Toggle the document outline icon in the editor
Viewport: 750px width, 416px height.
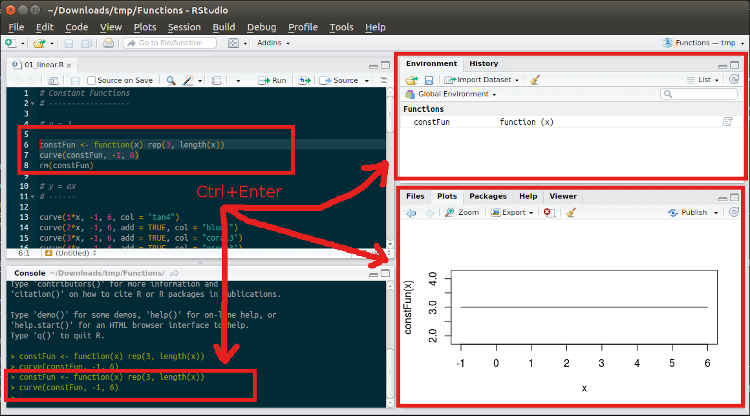pyautogui.click(x=384, y=80)
